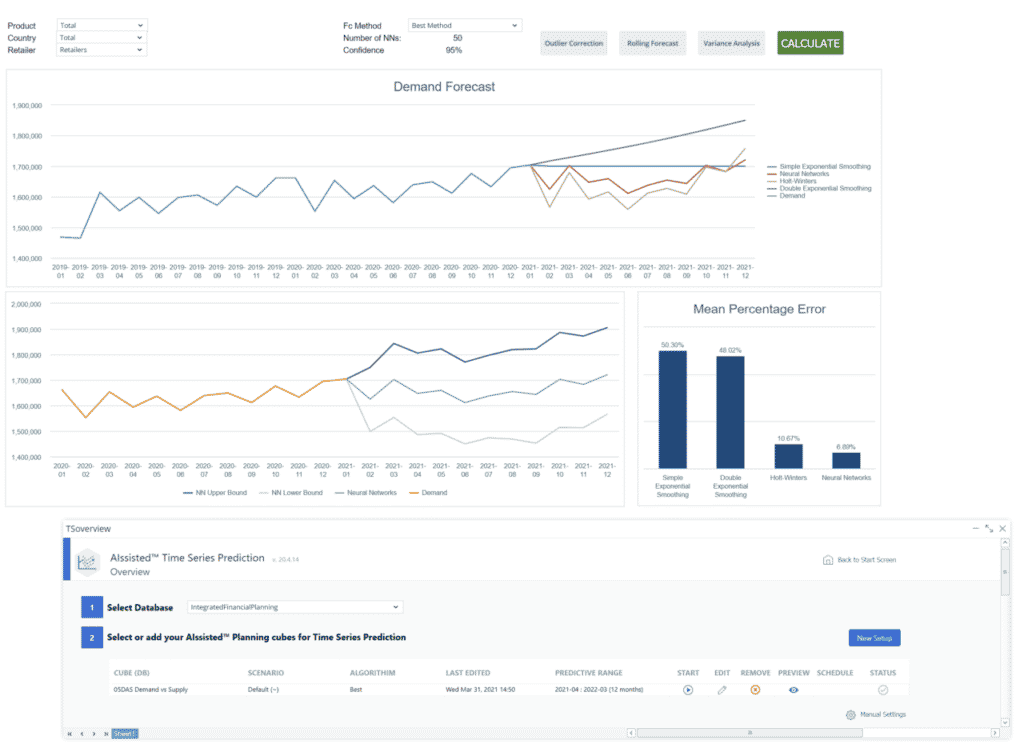Edit the Demand vs Supply cube setup
The height and width of the screenshot is (756, 1024).
pos(722,690)
